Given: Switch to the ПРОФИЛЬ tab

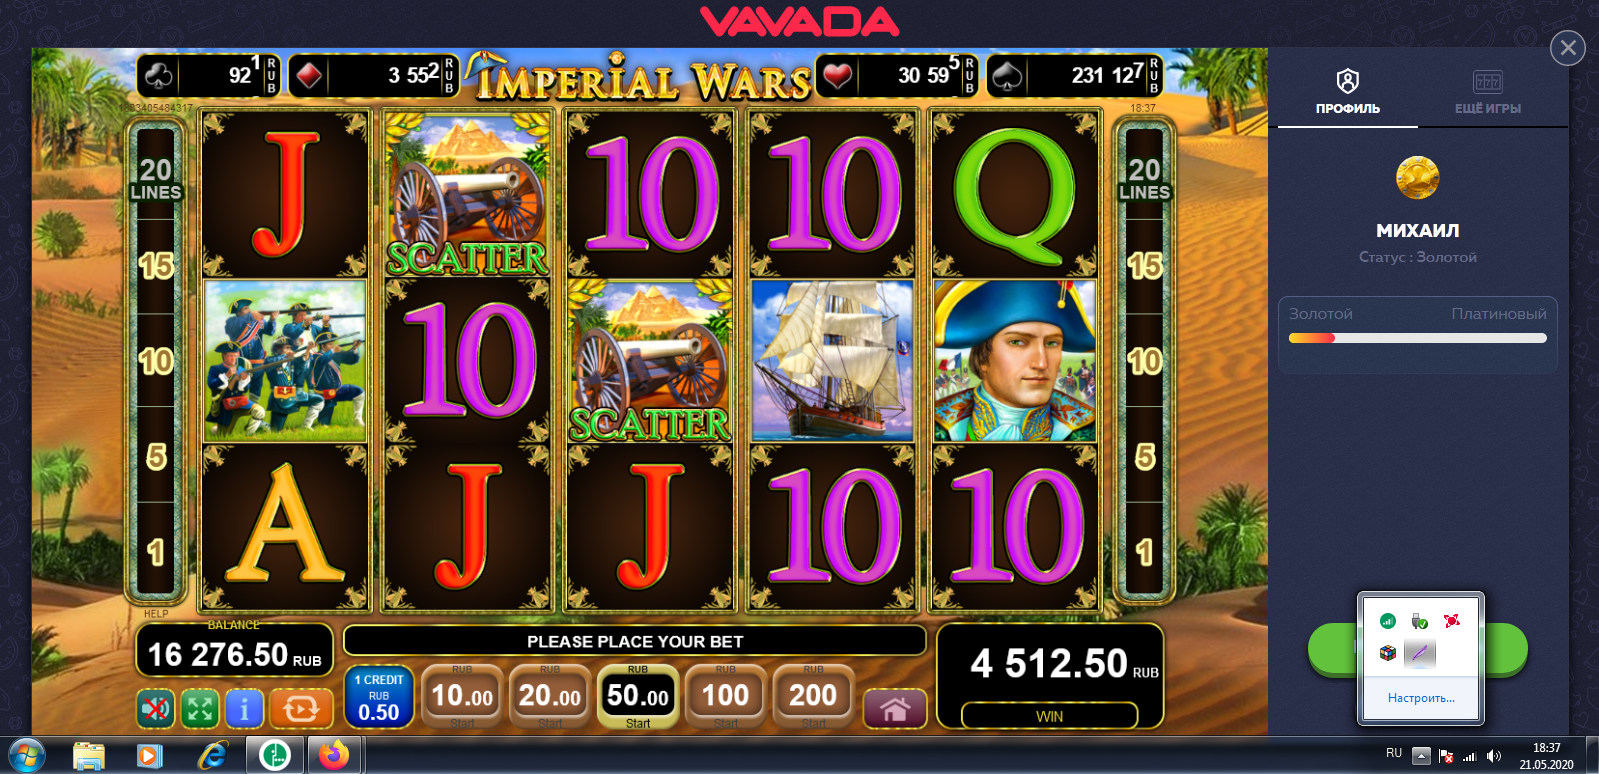Looking at the screenshot, I should click(x=1347, y=92).
